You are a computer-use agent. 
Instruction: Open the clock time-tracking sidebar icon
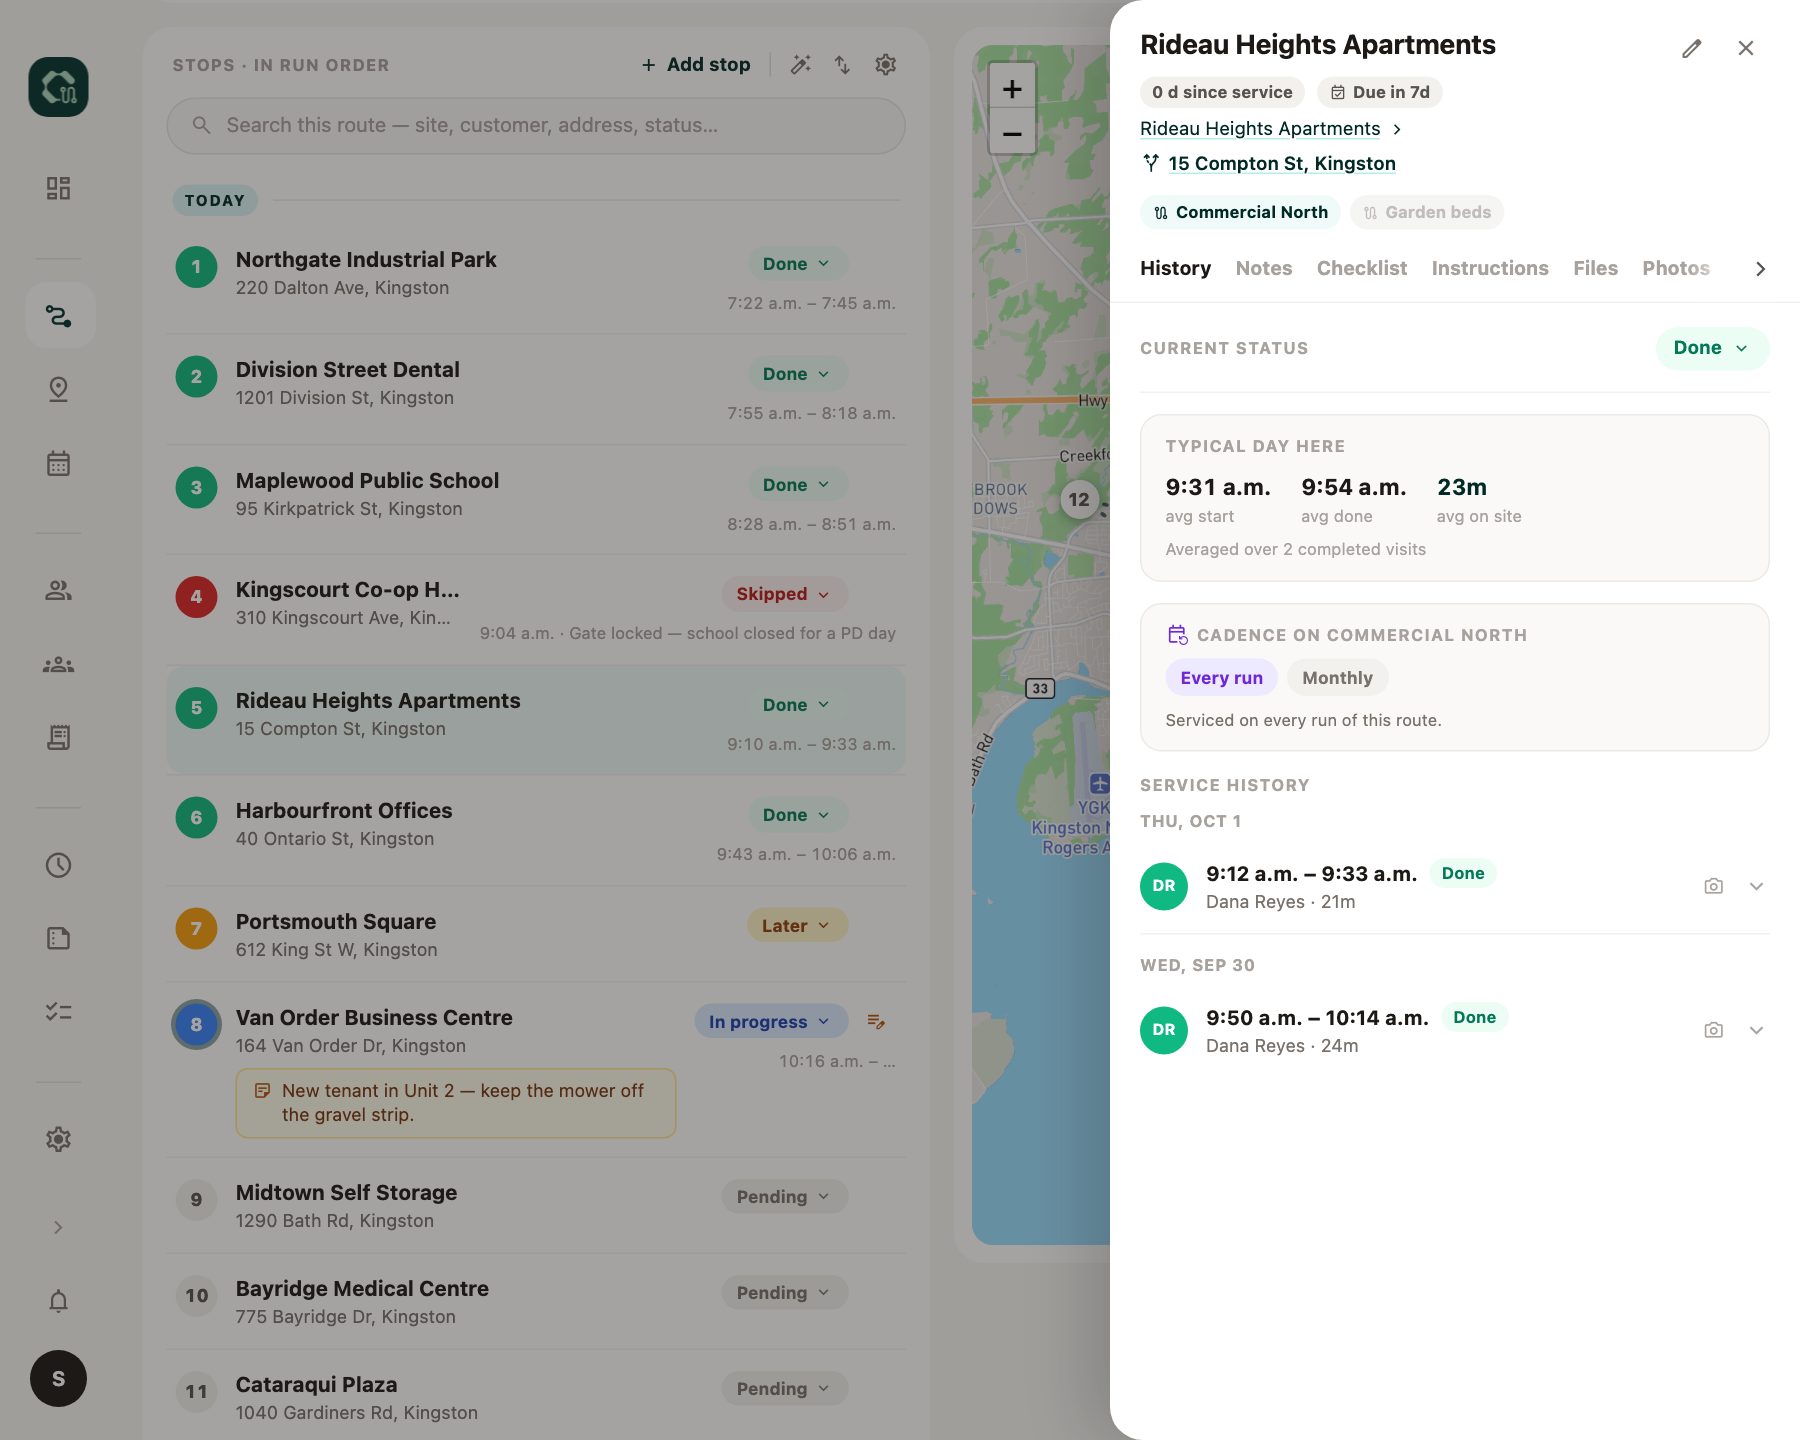pyautogui.click(x=58, y=865)
